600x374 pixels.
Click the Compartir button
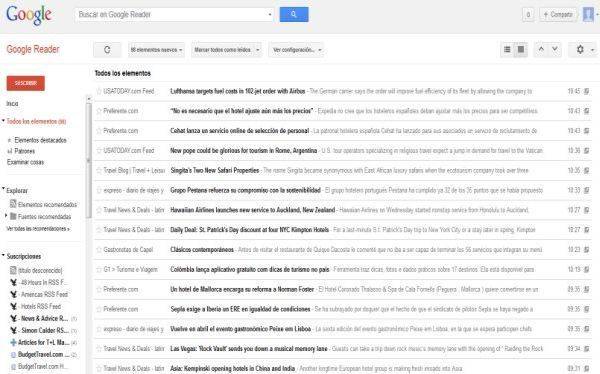click(558, 15)
